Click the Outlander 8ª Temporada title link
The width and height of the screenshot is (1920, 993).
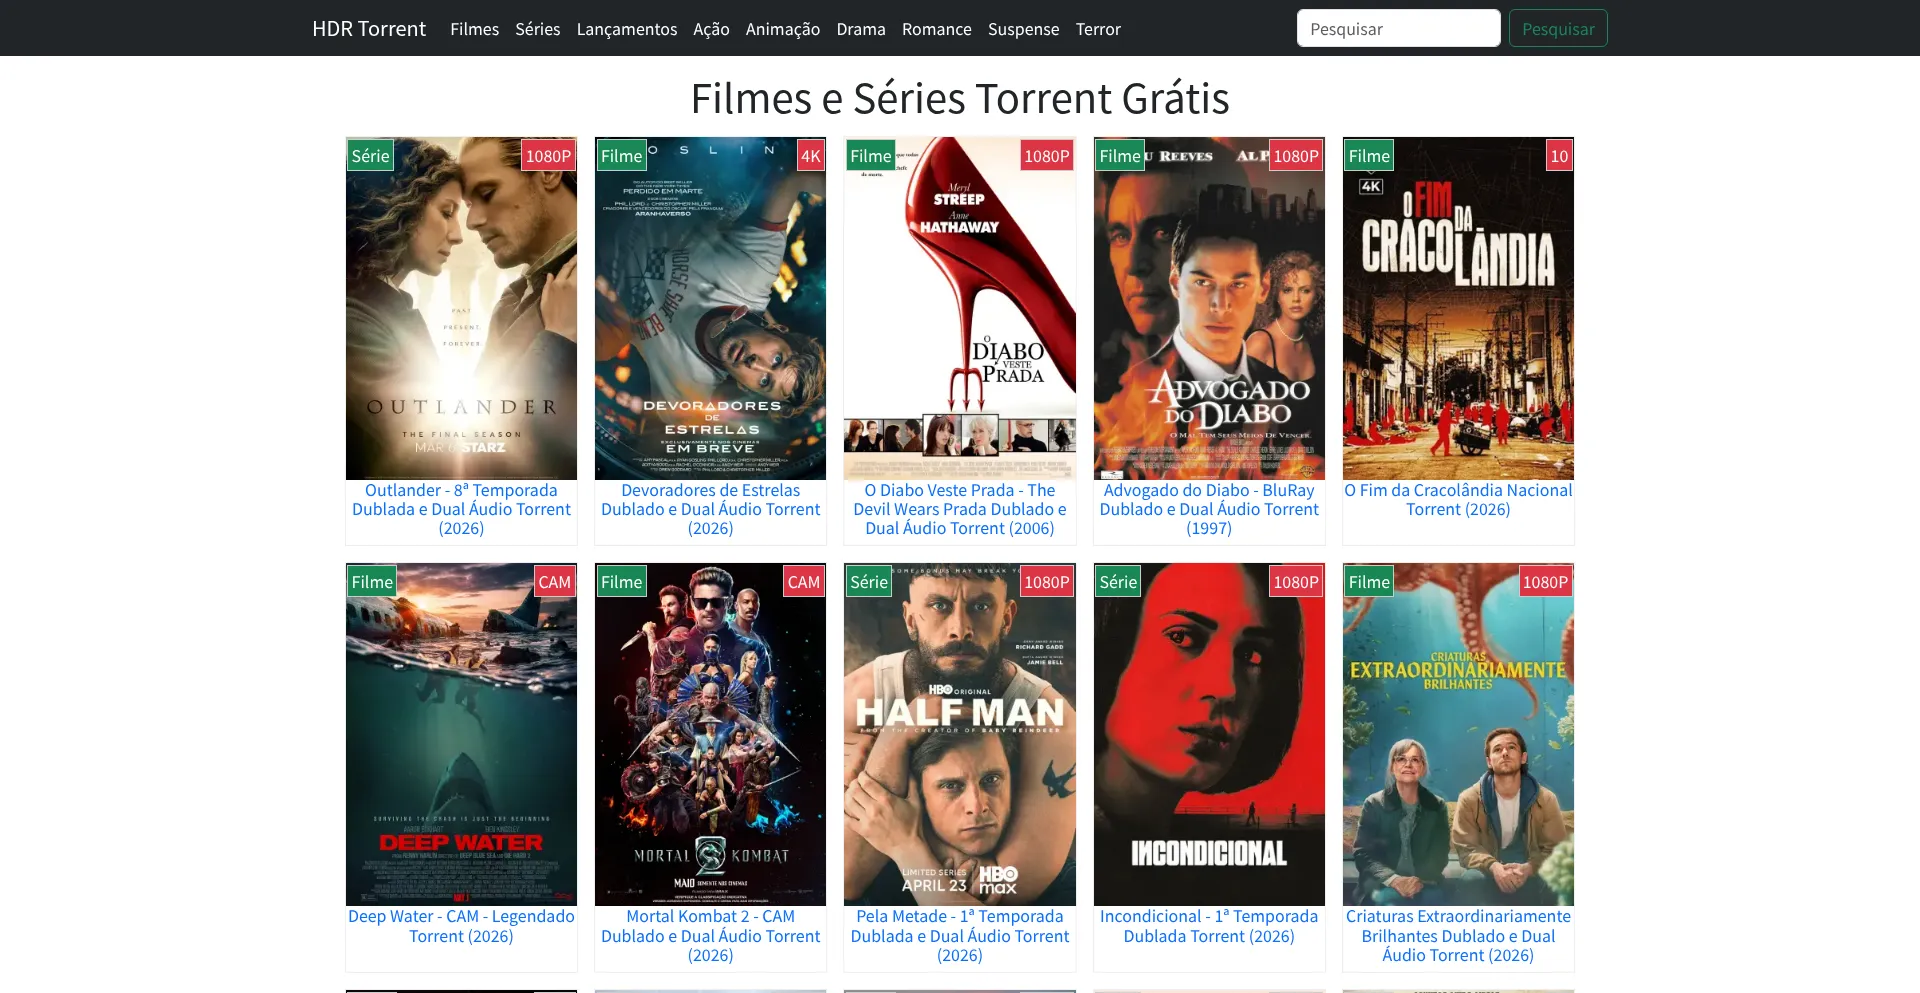pyautogui.click(x=461, y=509)
